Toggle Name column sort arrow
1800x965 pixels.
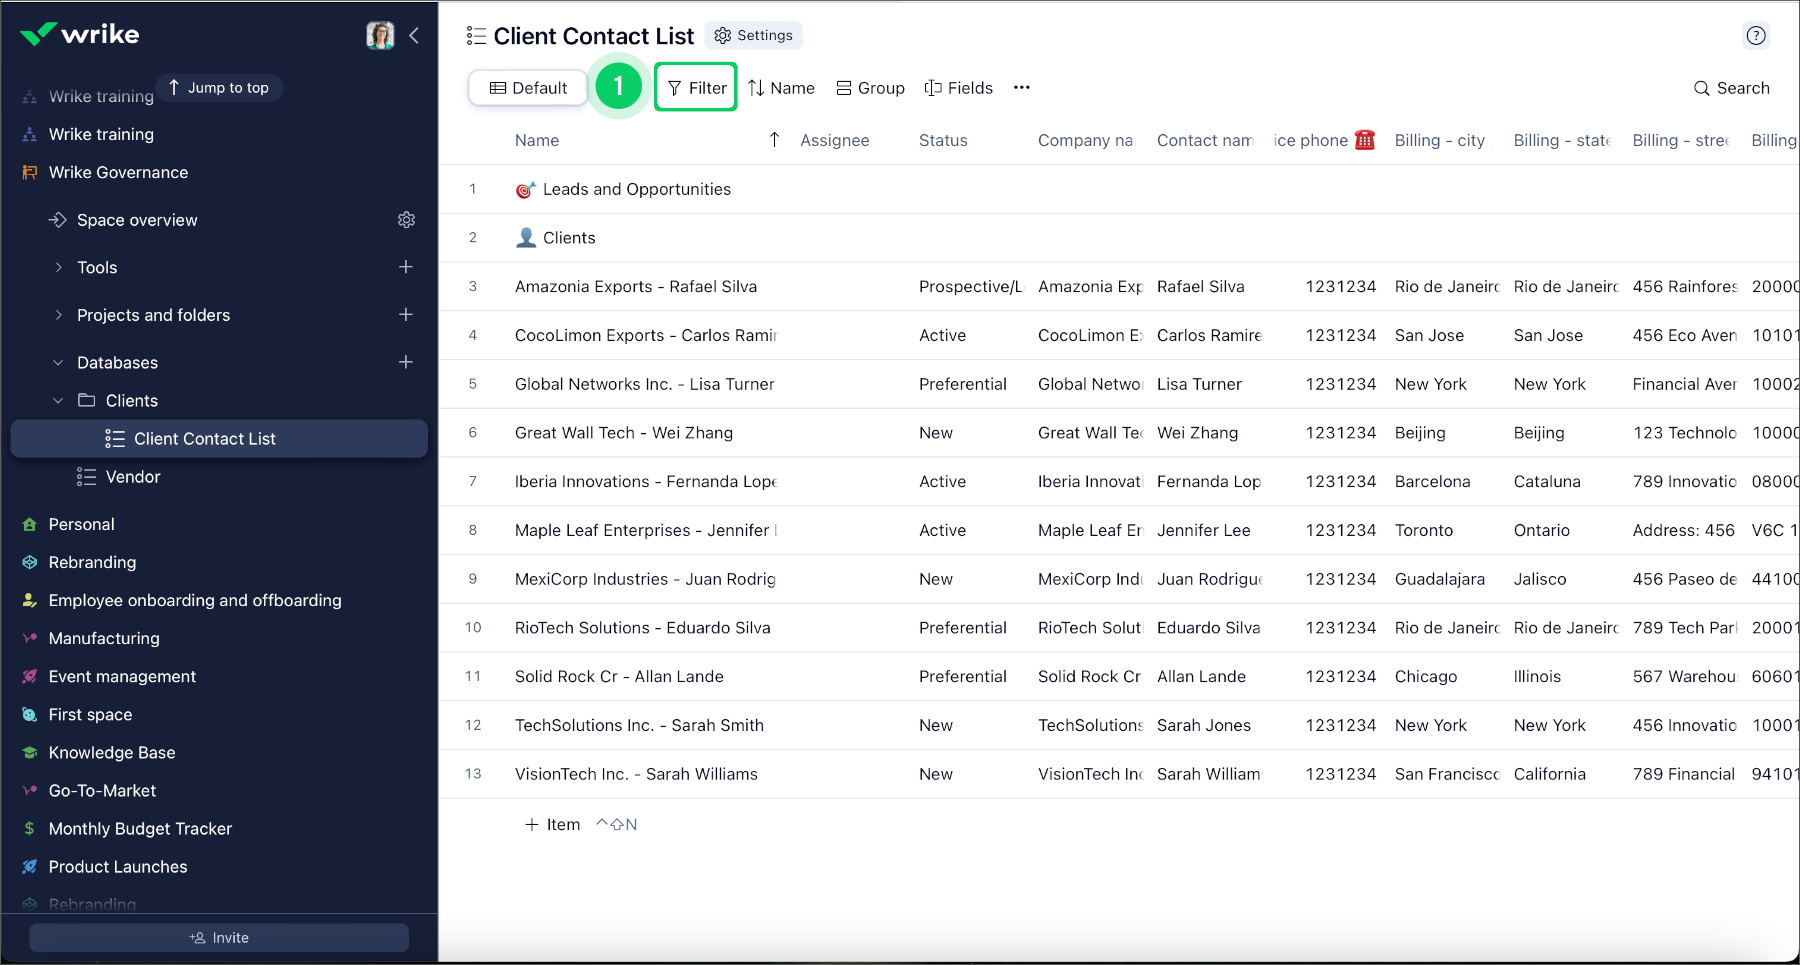click(x=774, y=140)
